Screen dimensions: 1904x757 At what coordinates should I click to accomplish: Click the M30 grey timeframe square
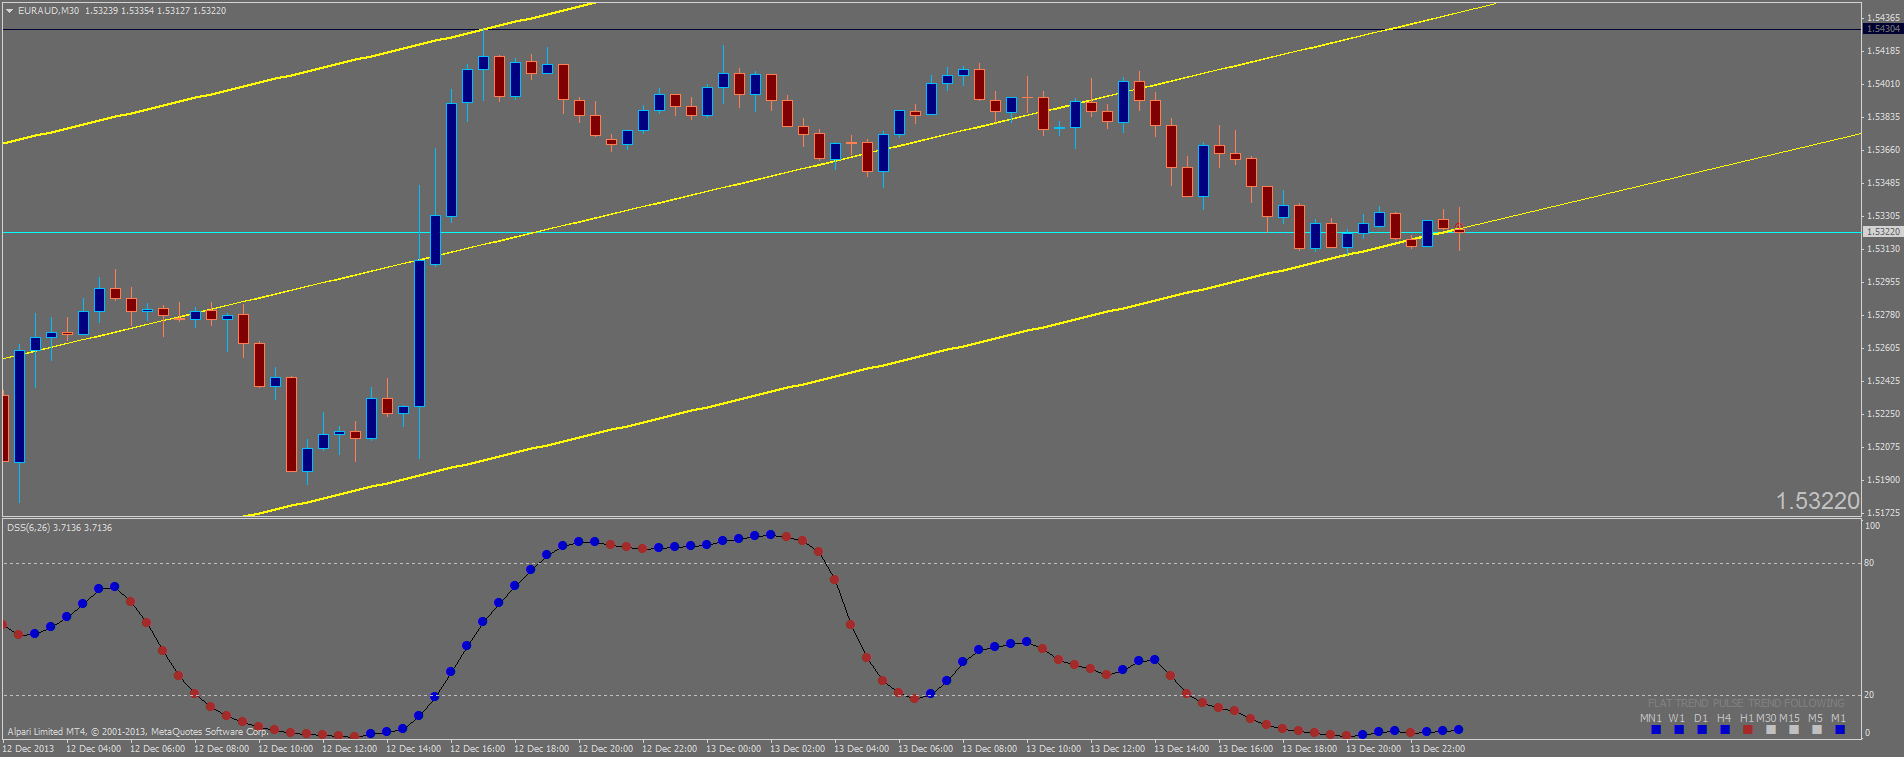(1771, 730)
